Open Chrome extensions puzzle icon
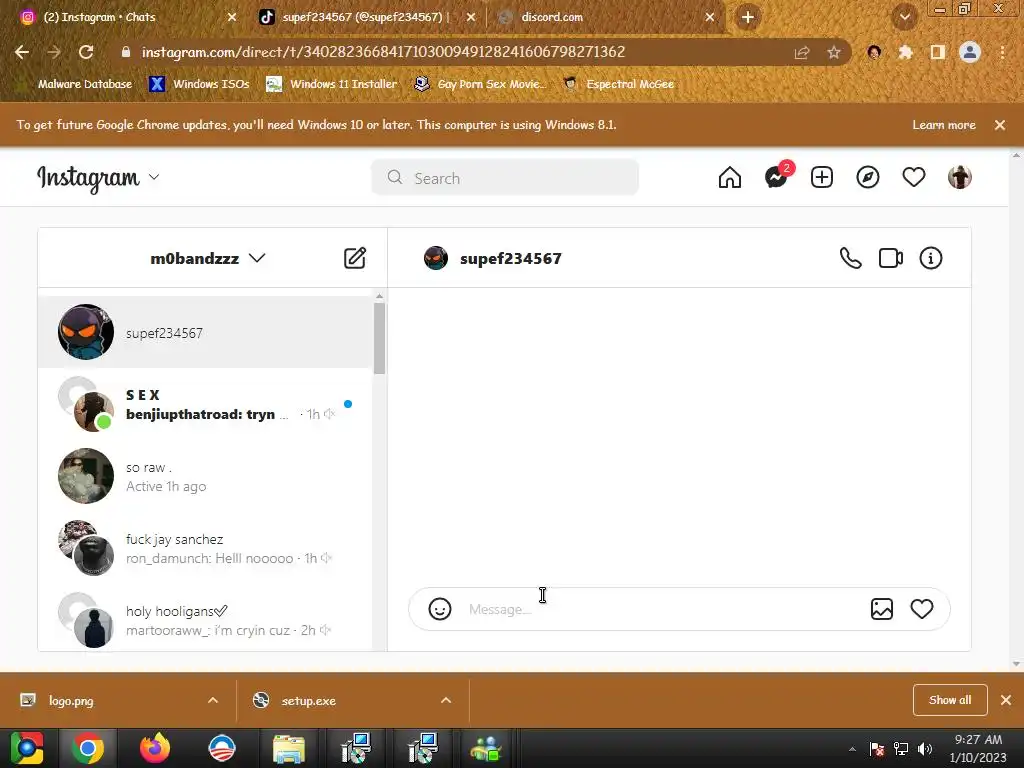Viewport: 1024px width, 768px height. [x=905, y=52]
